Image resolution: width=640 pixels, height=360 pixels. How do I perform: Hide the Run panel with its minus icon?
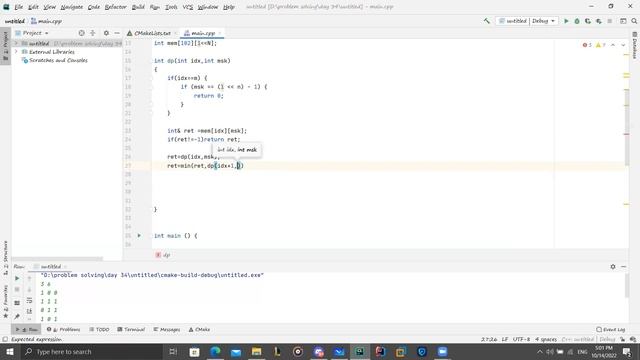pyautogui.click(x=623, y=267)
